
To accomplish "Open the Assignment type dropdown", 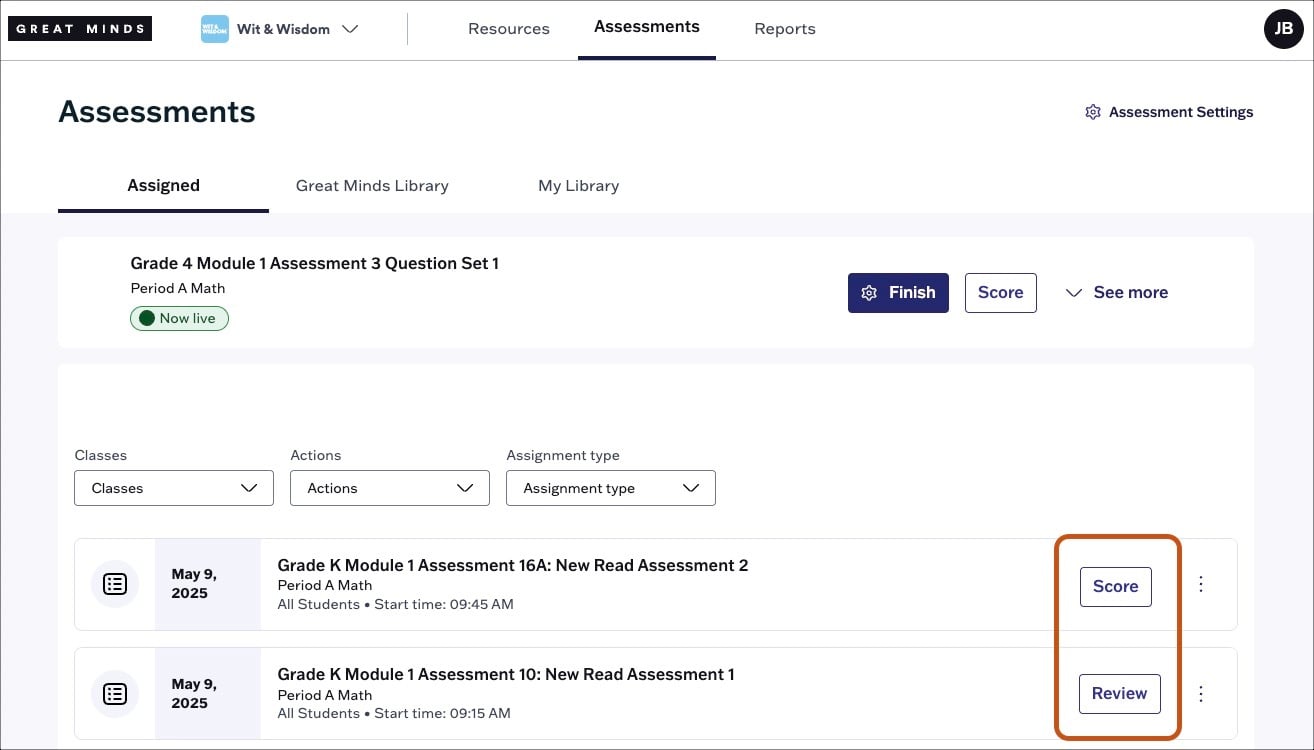I will pos(610,488).
